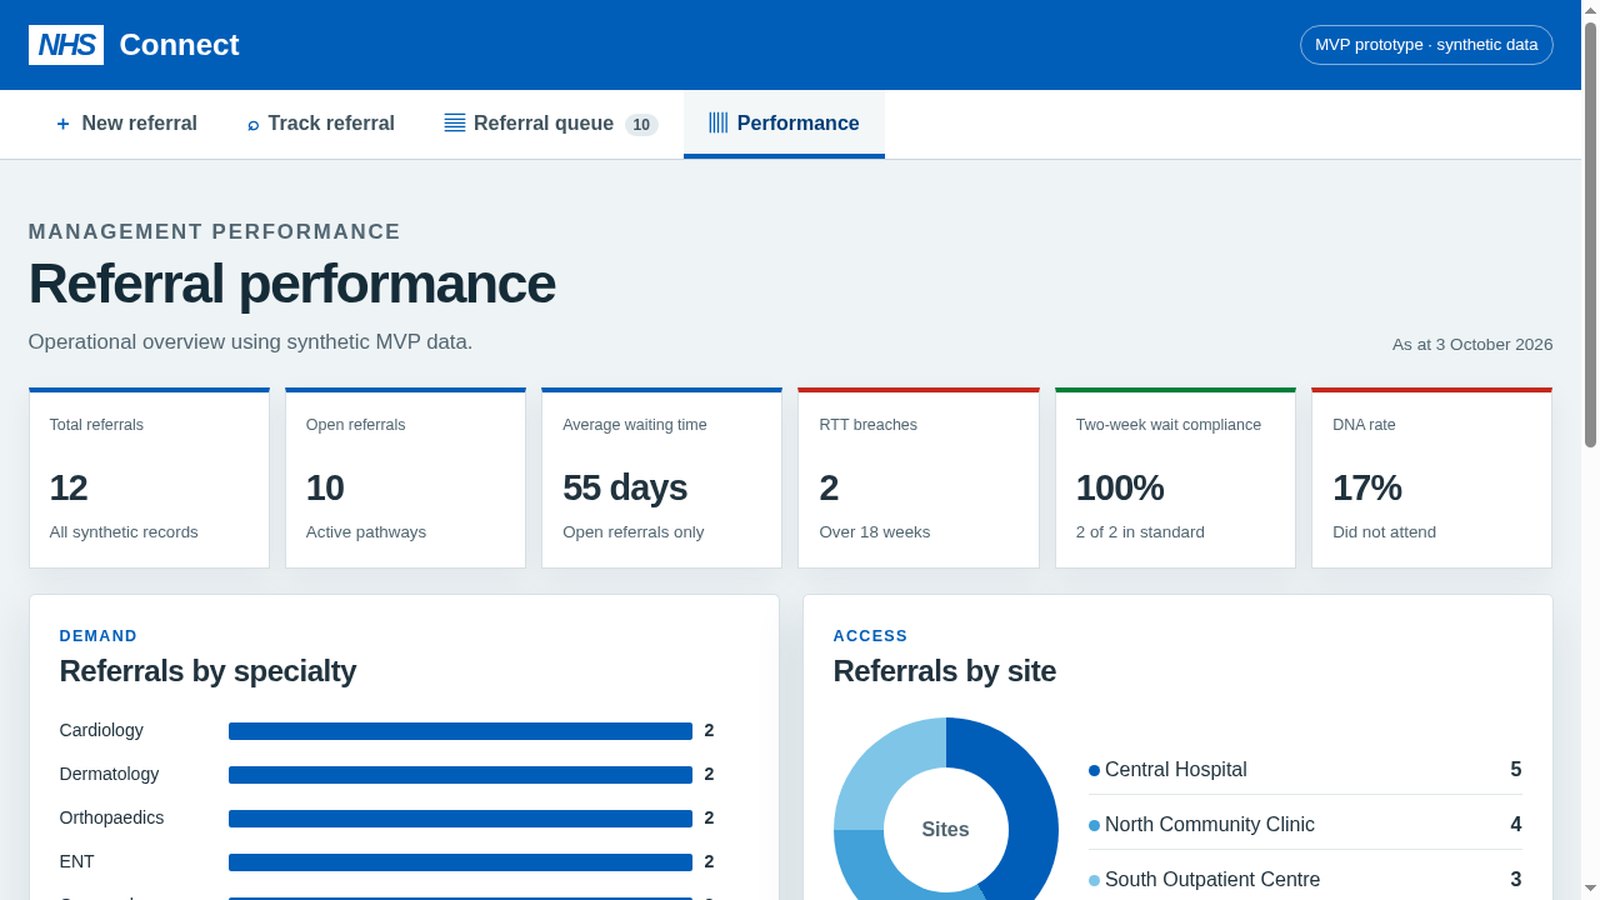Click the '55 days' value
The width and height of the screenshot is (1600, 900).
pos(625,488)
